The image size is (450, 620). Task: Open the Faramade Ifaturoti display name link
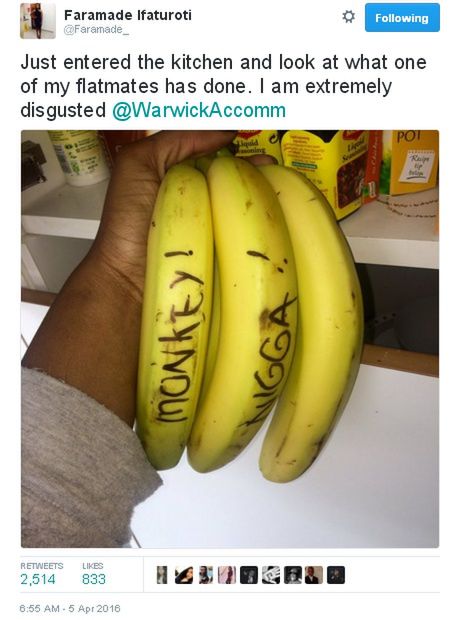(128, 15)
